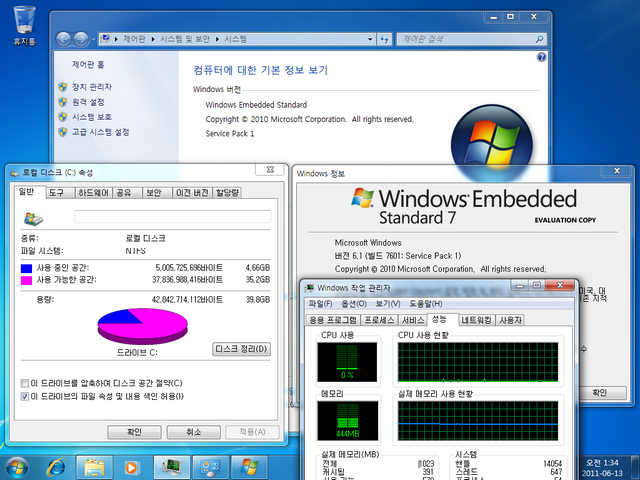Click the drive icon in disk properties

point(33,218)
